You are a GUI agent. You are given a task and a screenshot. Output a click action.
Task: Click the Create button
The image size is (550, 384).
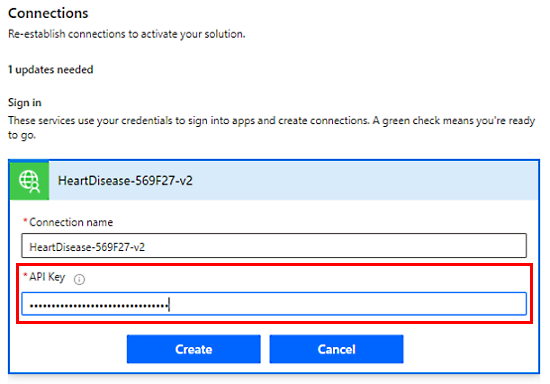point(194,349)
